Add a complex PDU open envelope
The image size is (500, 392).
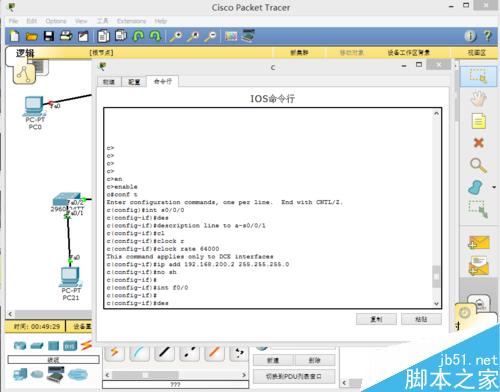479,265
